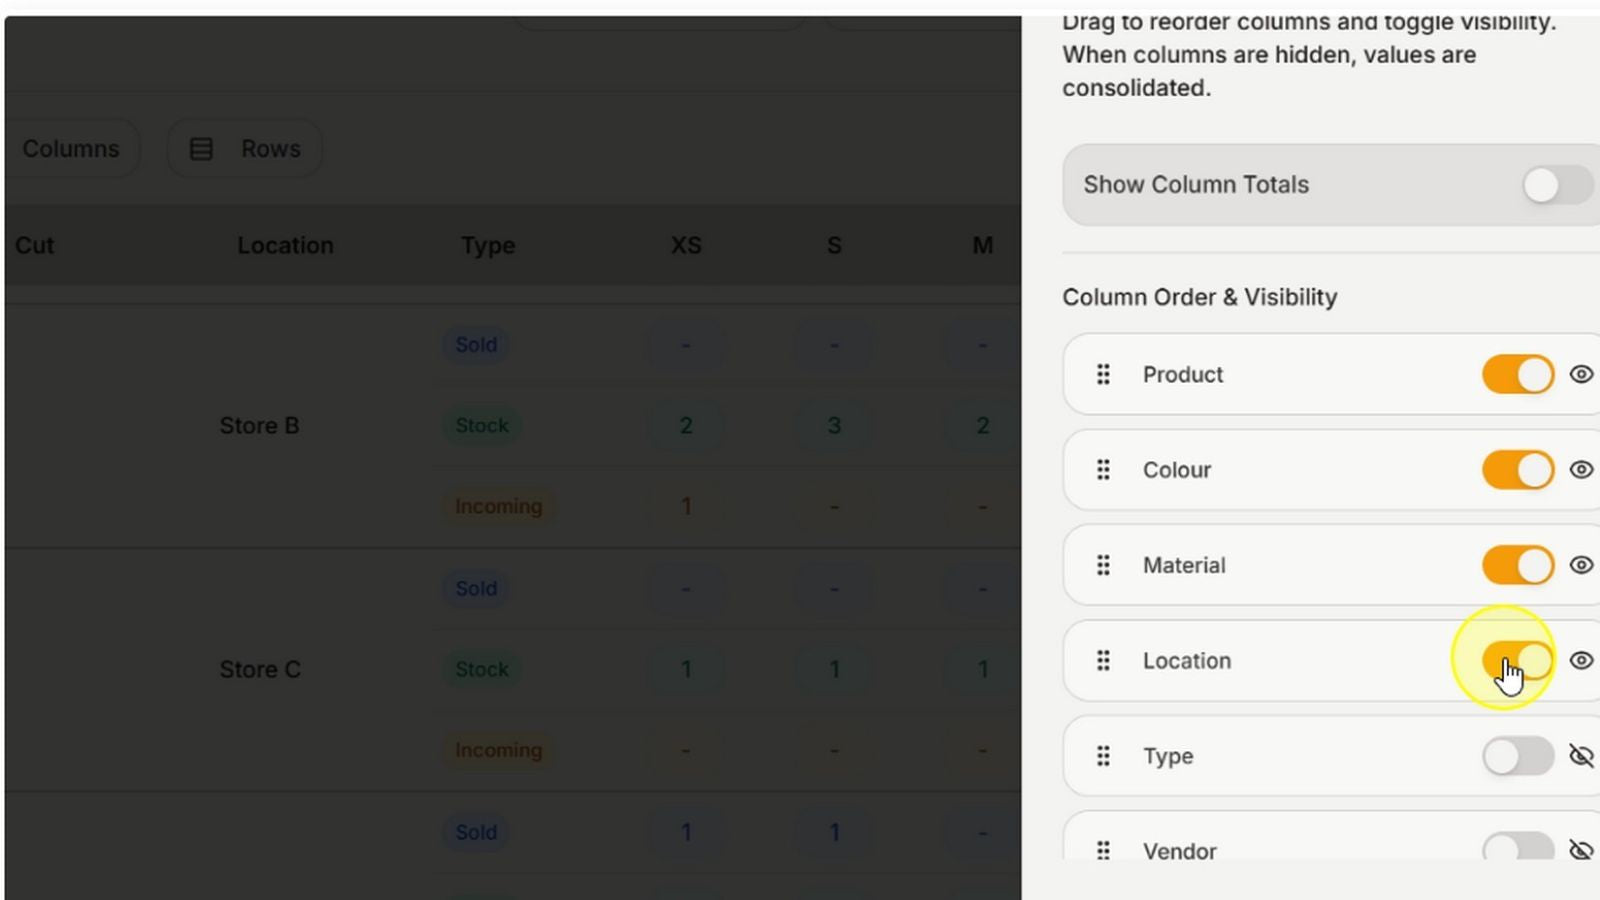Turn off the Product column toggle

click(1518, 374)
